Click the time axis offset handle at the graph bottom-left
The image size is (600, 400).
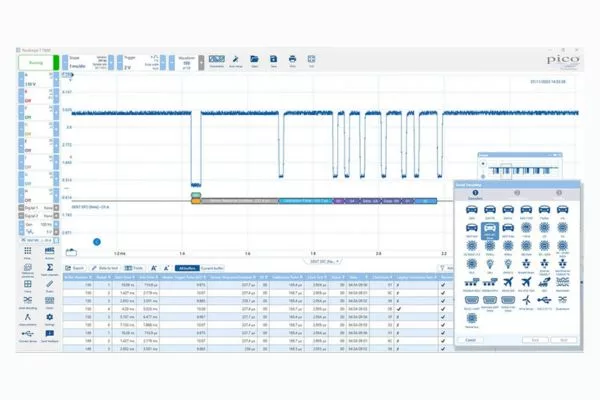(71, 252)
